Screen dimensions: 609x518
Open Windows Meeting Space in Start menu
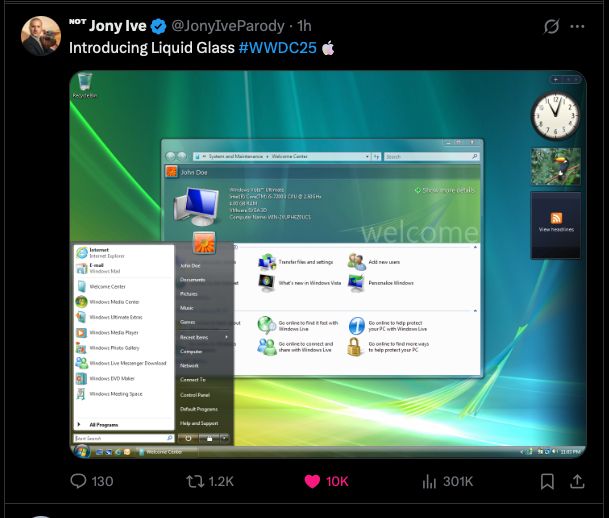123,394
